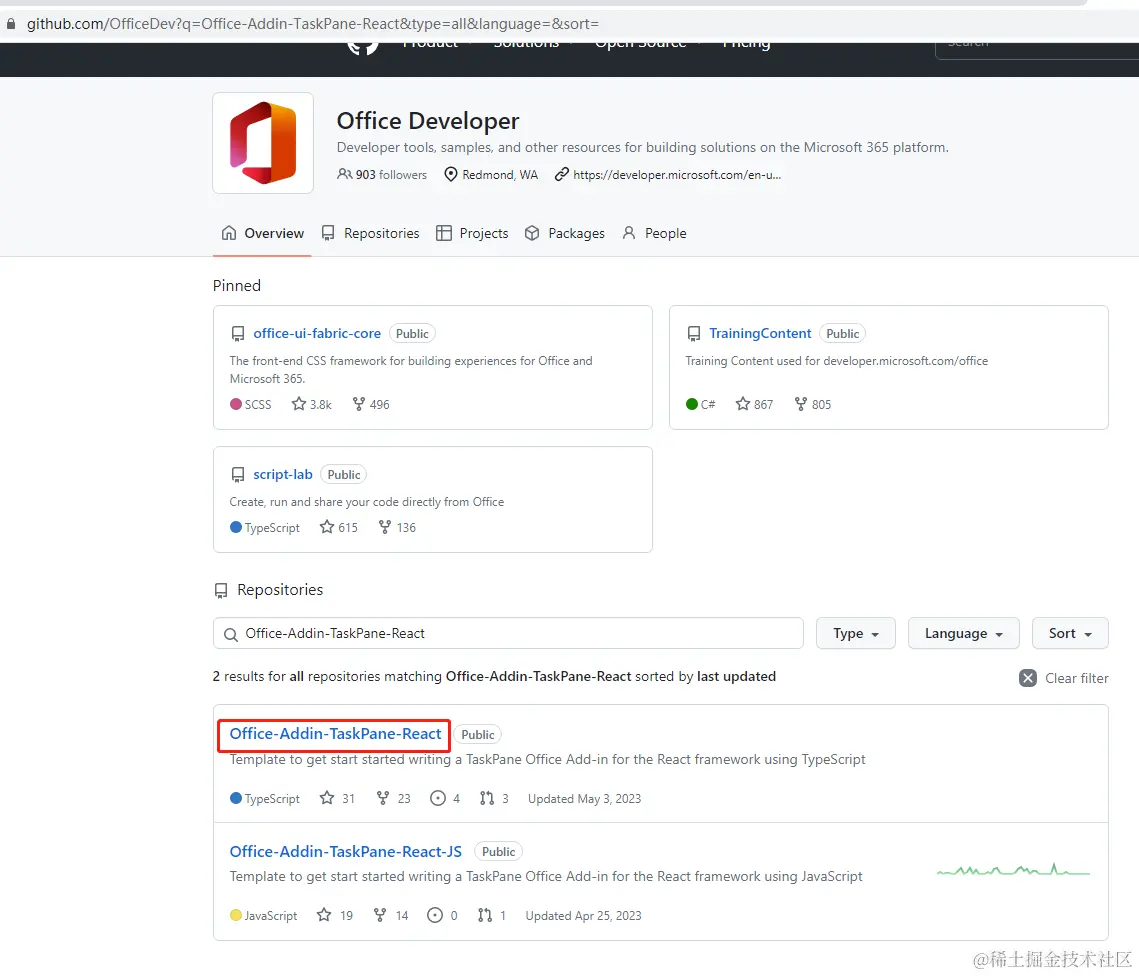Expand the Language filter dropdown
This screenshot has width=1139, height=976.
(x=964, y=633)
